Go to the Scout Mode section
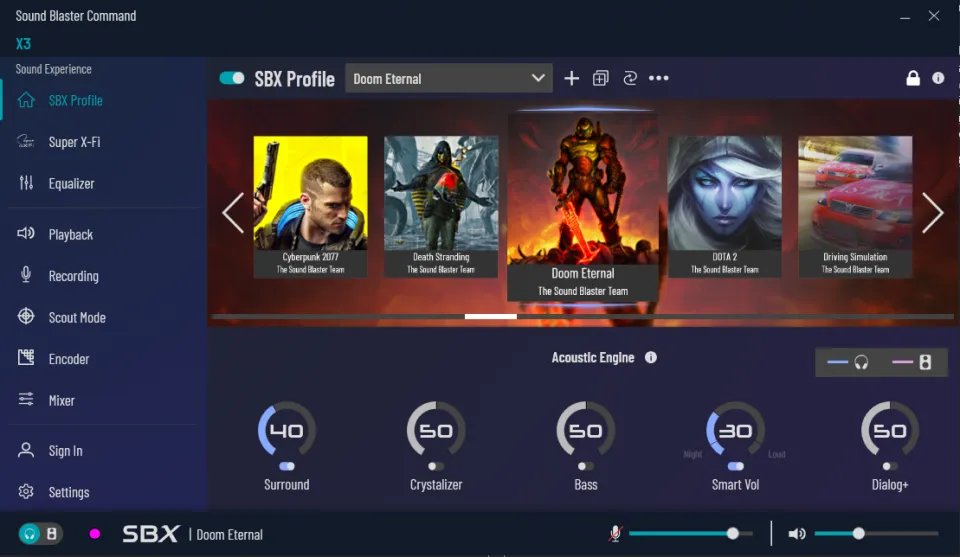This screenshot has height=557, width=960. tap(77, 318)
